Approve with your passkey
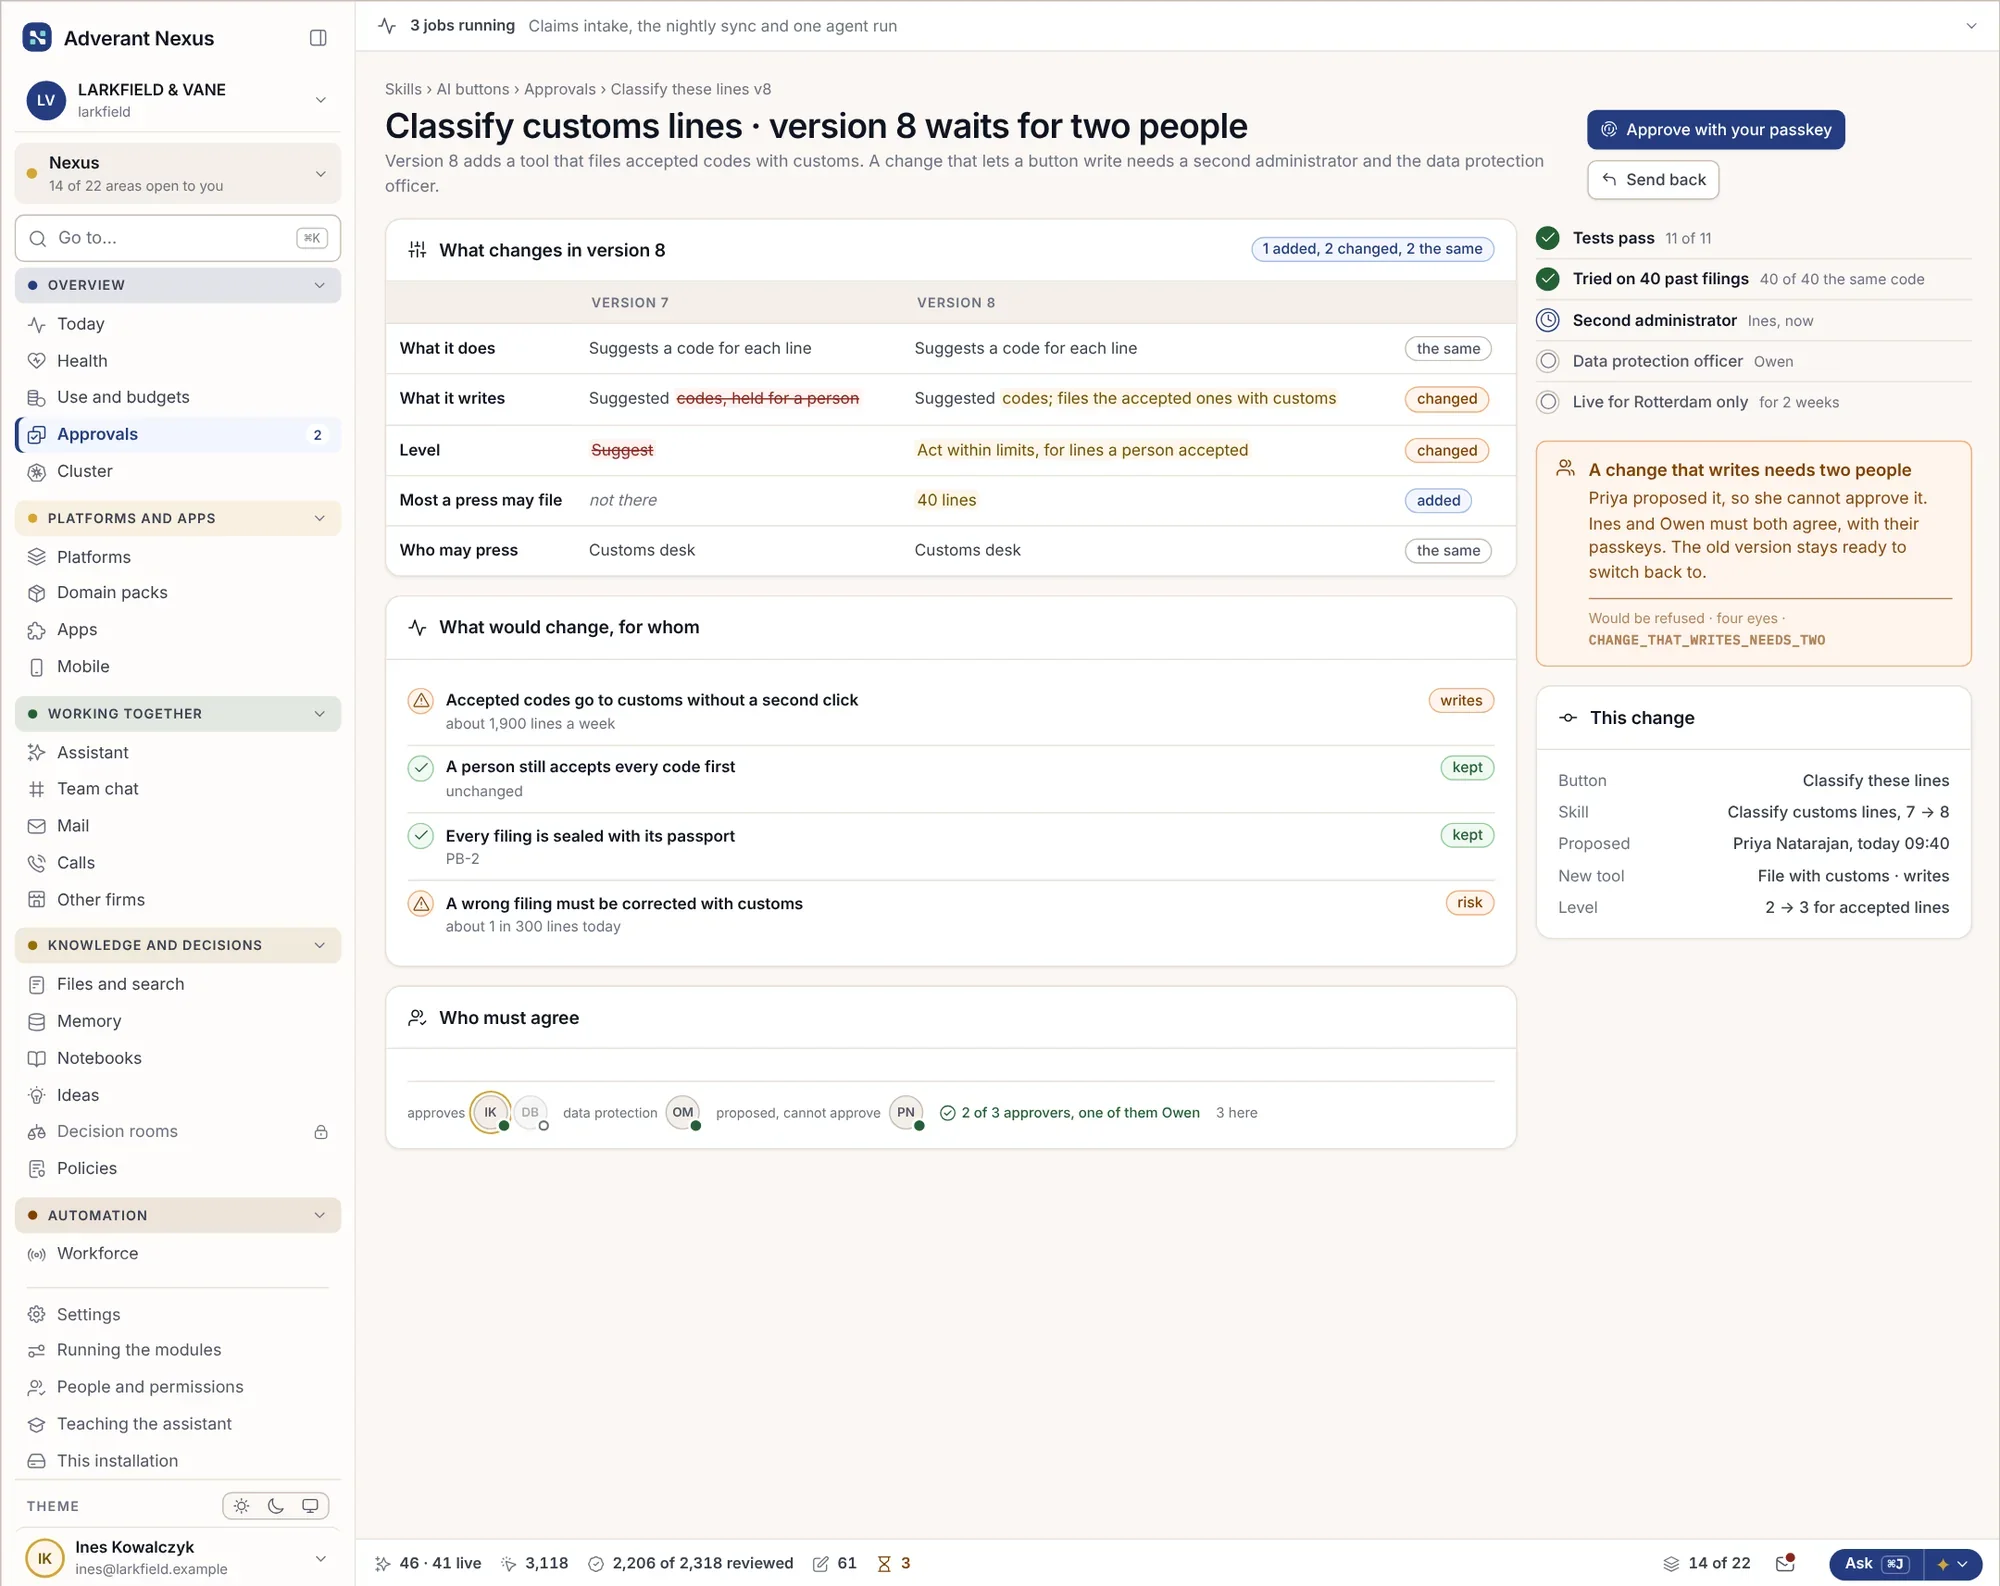2000x1586 pixels. 1716,130
